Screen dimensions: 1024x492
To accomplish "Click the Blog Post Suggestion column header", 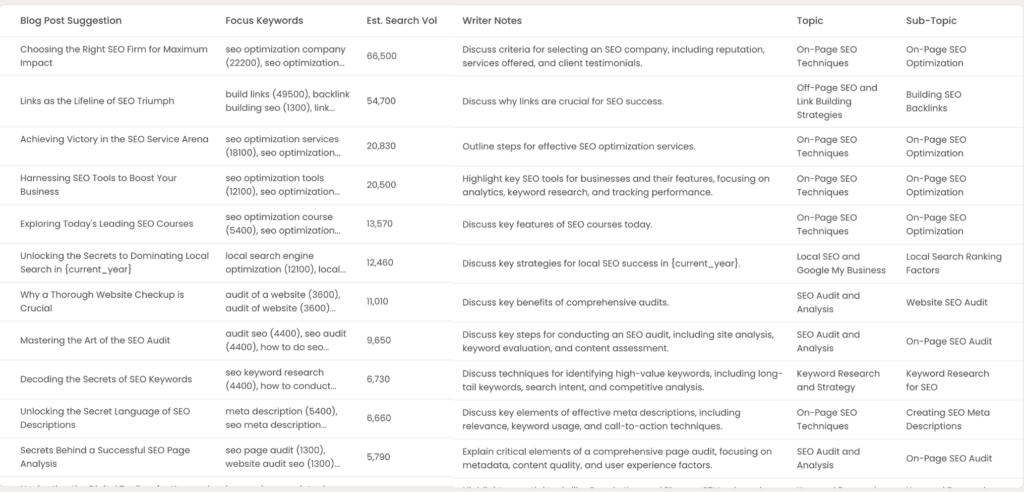I will click(72, 20).
